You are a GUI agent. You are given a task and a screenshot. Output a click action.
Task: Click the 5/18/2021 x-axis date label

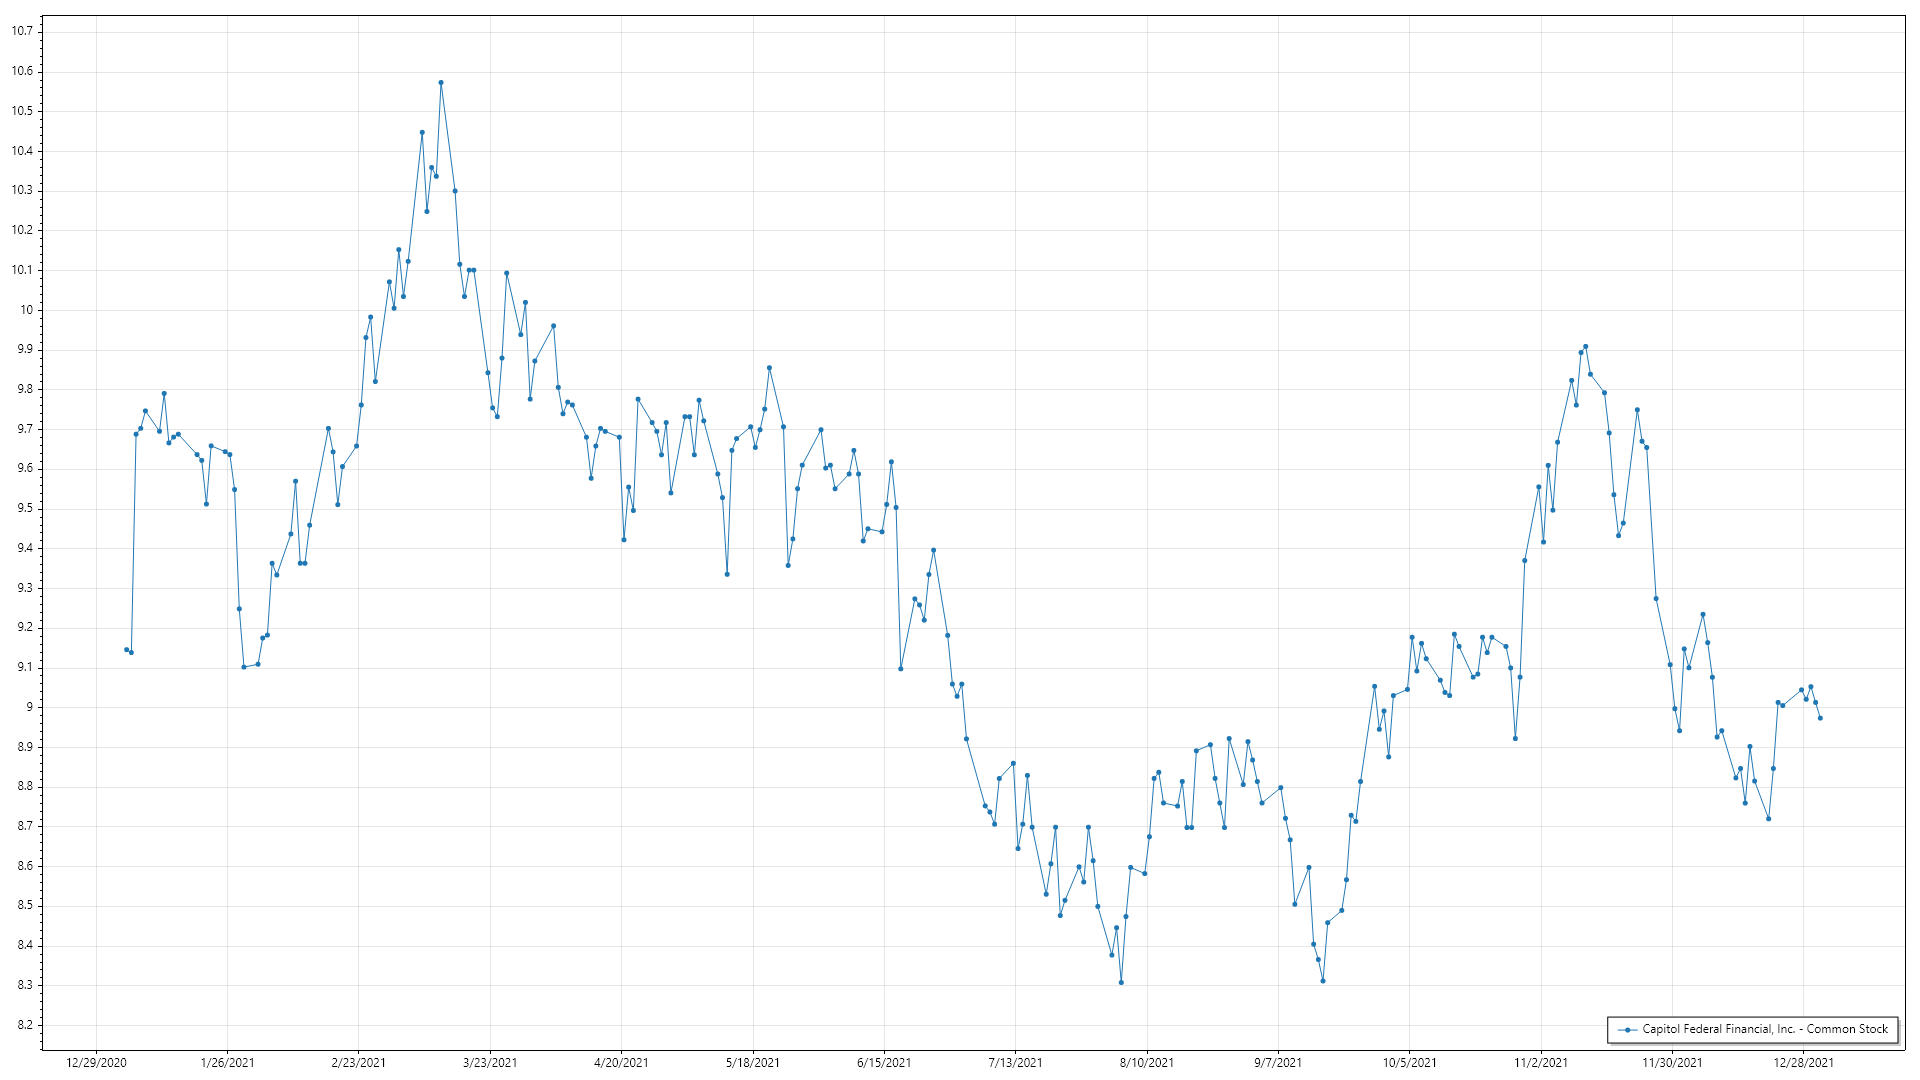(x=753, y=1063)
